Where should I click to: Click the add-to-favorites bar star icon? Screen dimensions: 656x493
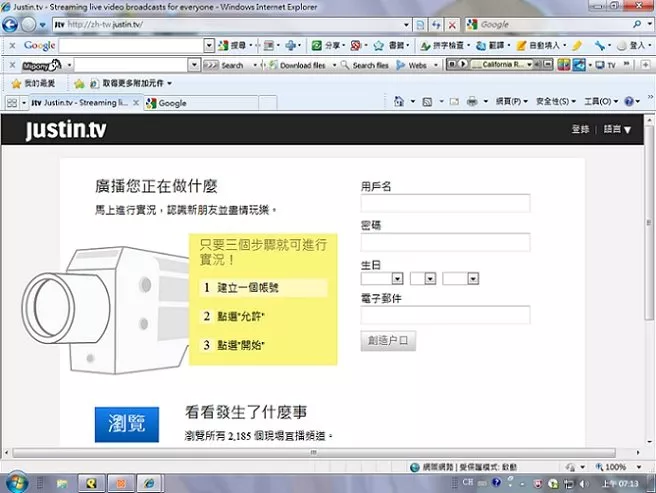click(x=79, y=83)
